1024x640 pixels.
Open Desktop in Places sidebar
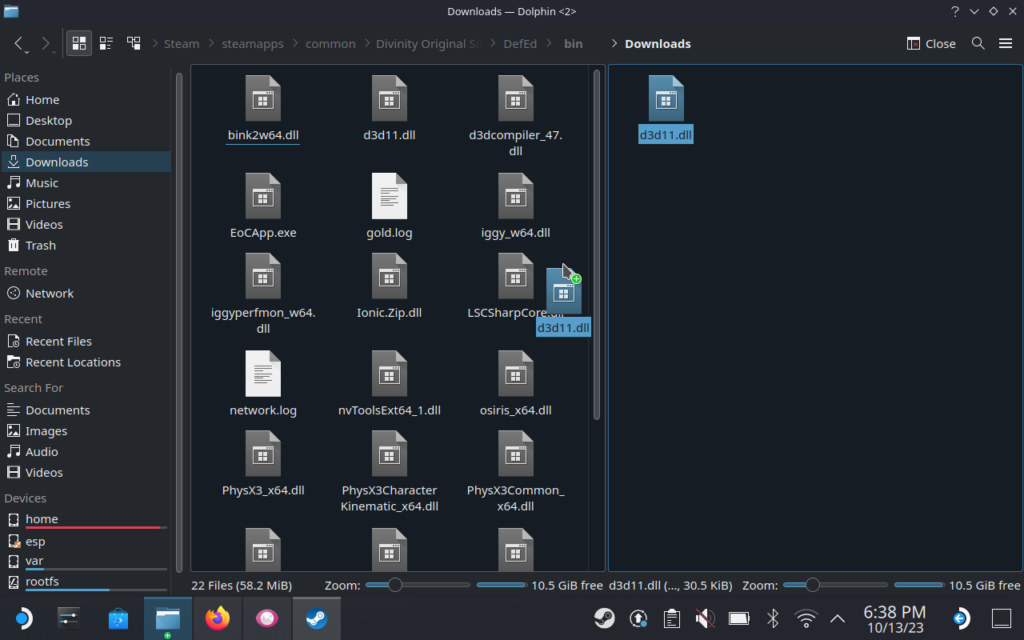(86, 121)
